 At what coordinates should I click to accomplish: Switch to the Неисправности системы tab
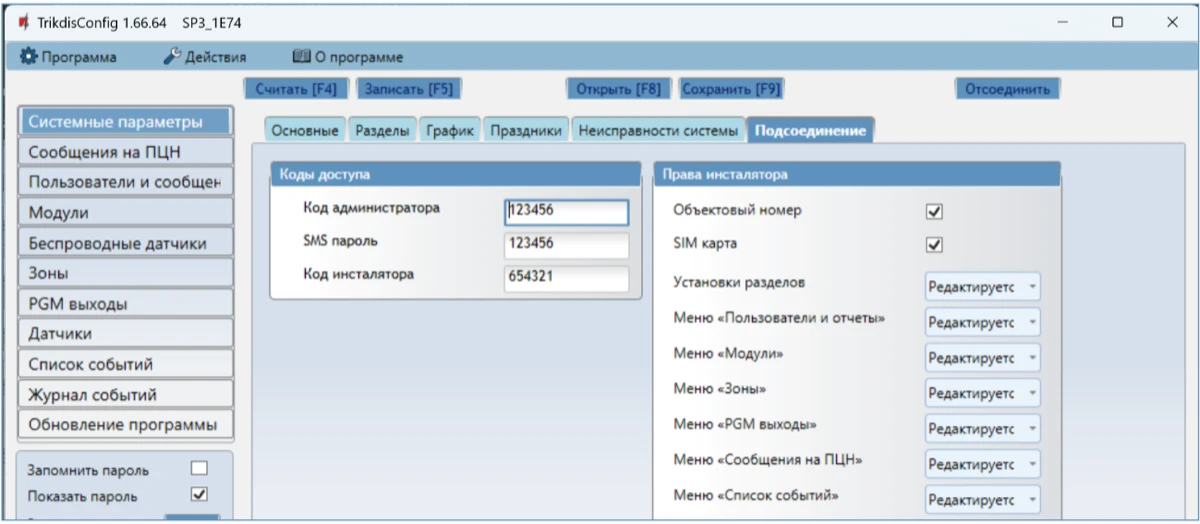(660, 131)
